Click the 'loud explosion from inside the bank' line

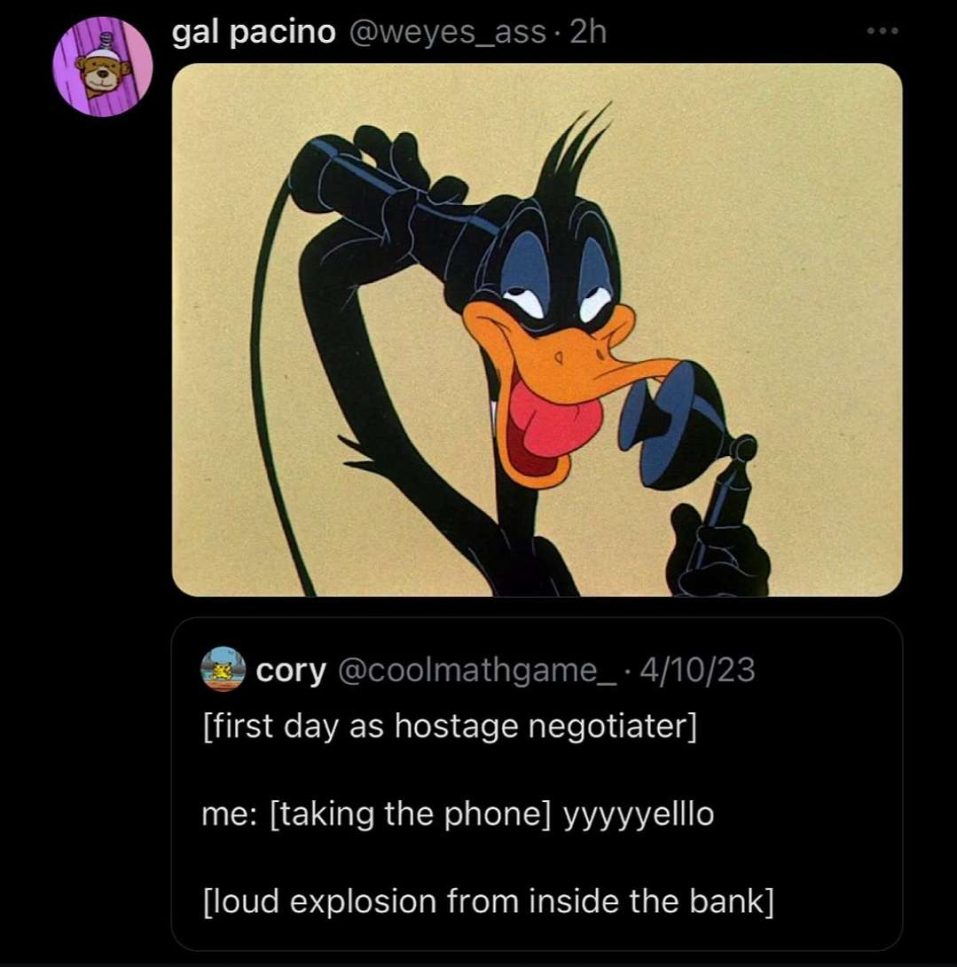pyautogui.click(x=488, y=901)
